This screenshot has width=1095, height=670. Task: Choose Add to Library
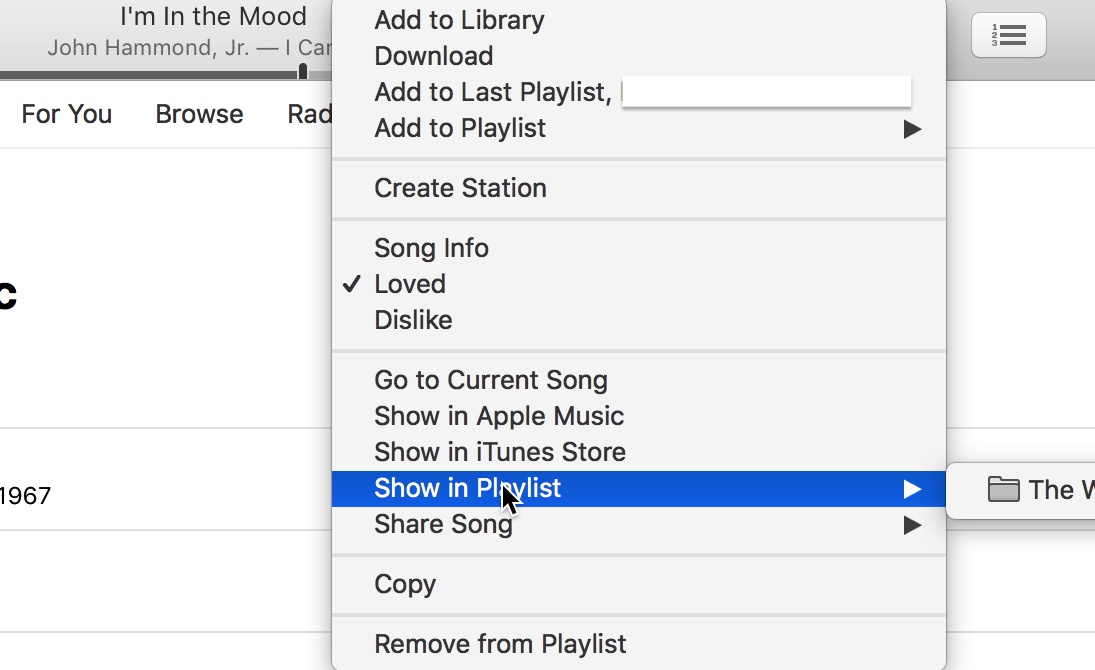click(x=459, y=20)
